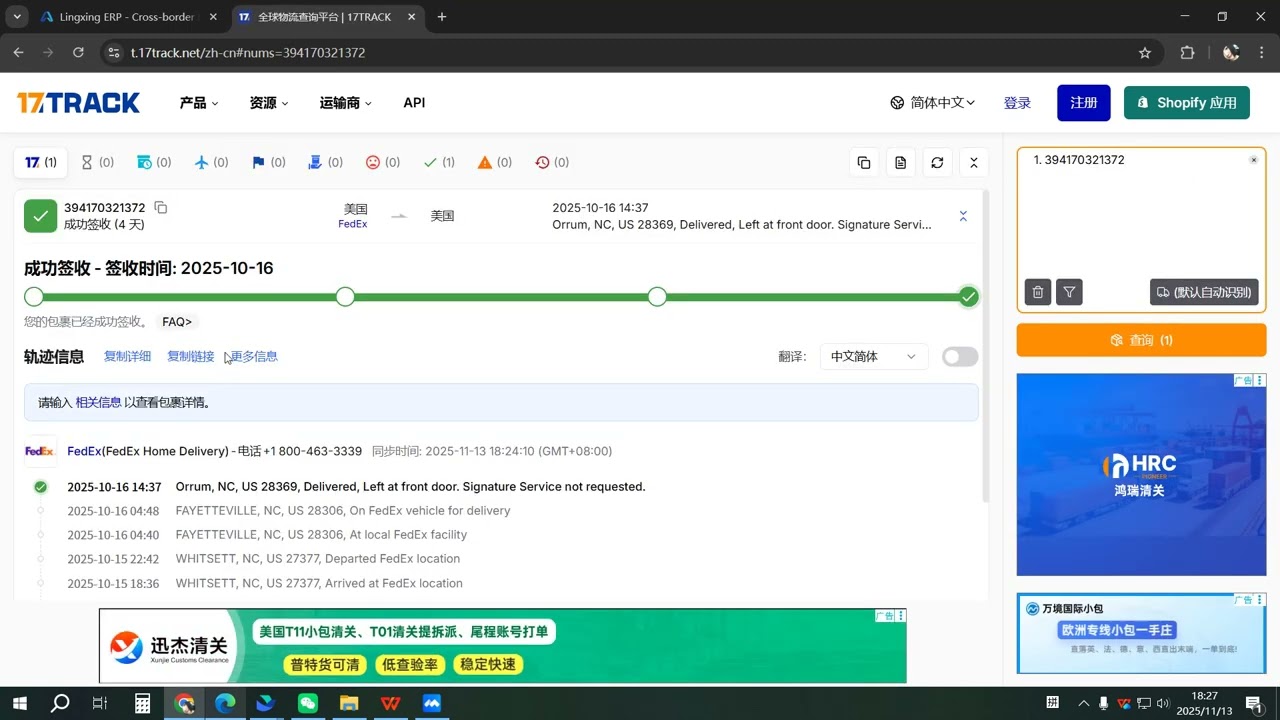The height and width of the screenshot is (720, 1280).
Task: Filter by delivered checkmark status tab
Action: click(x=439, y=162)
